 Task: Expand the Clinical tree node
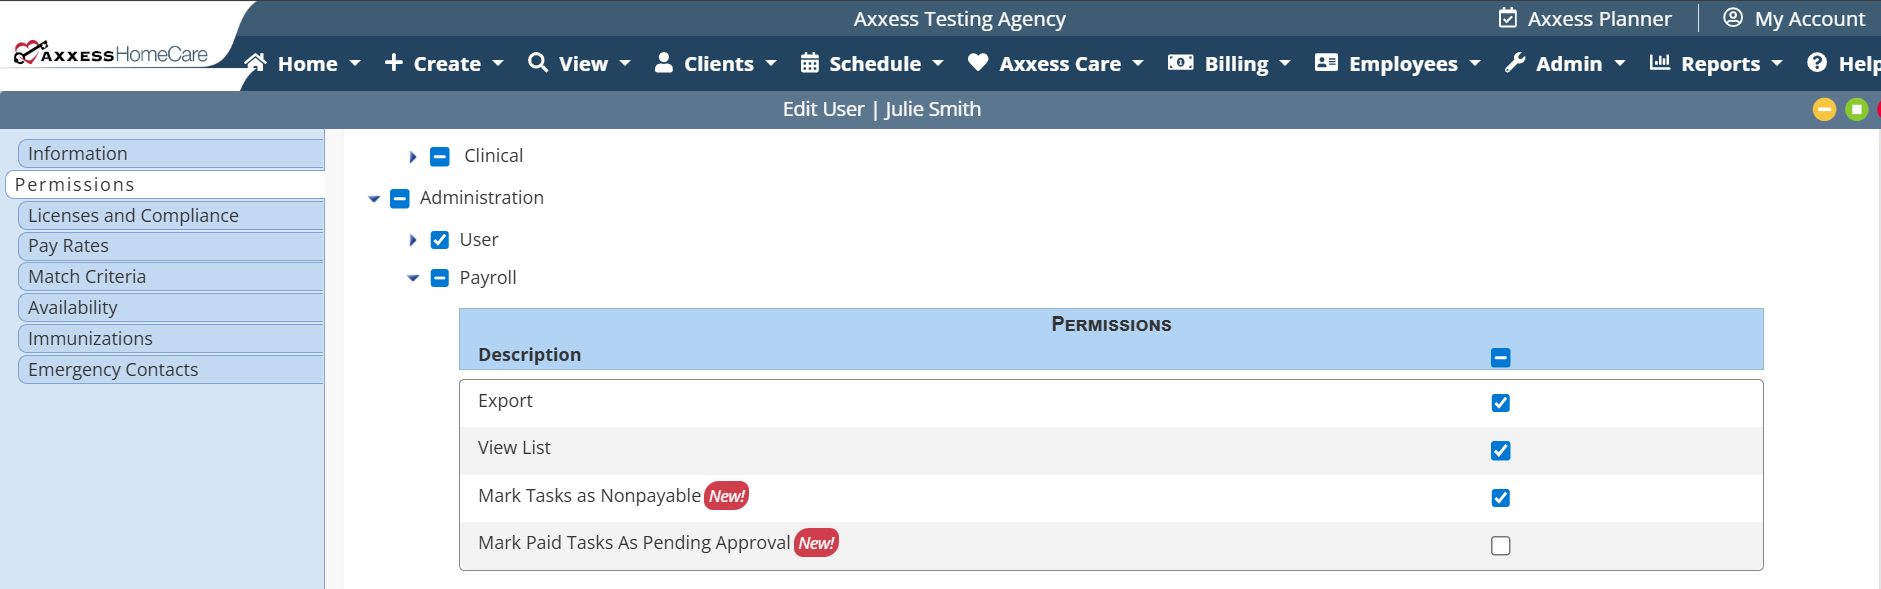413,157
